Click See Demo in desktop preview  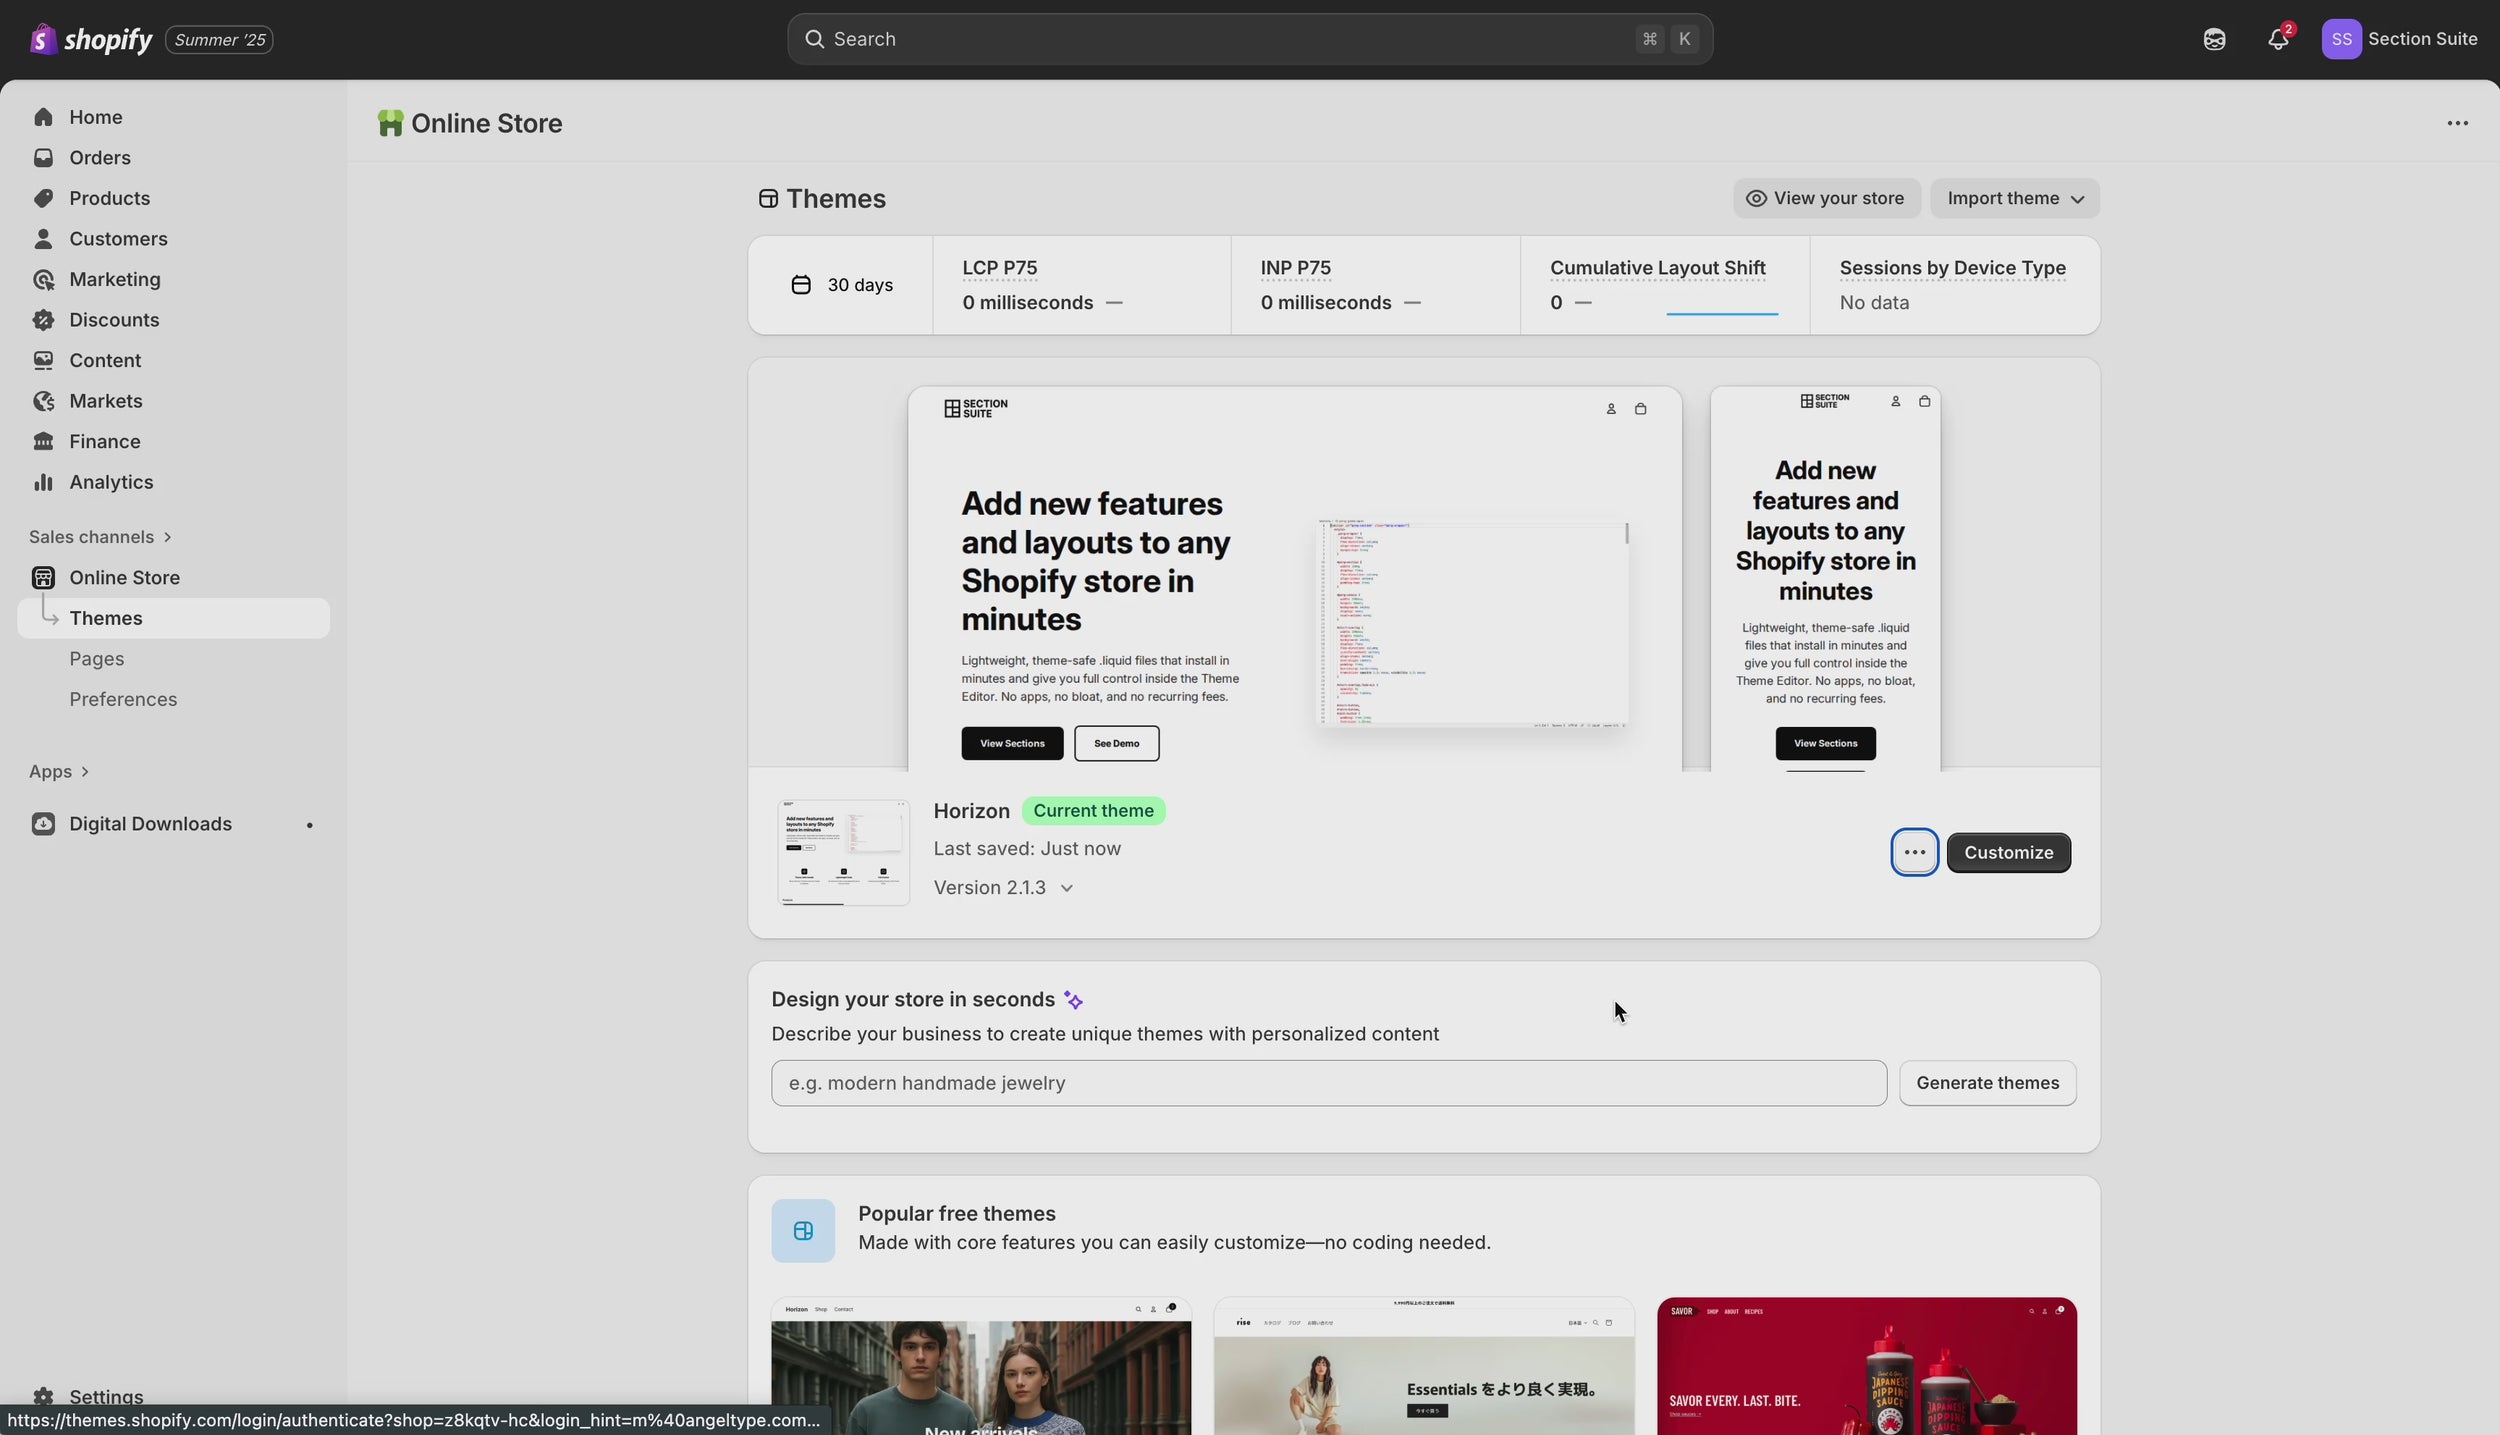(x=1116, y=743)
